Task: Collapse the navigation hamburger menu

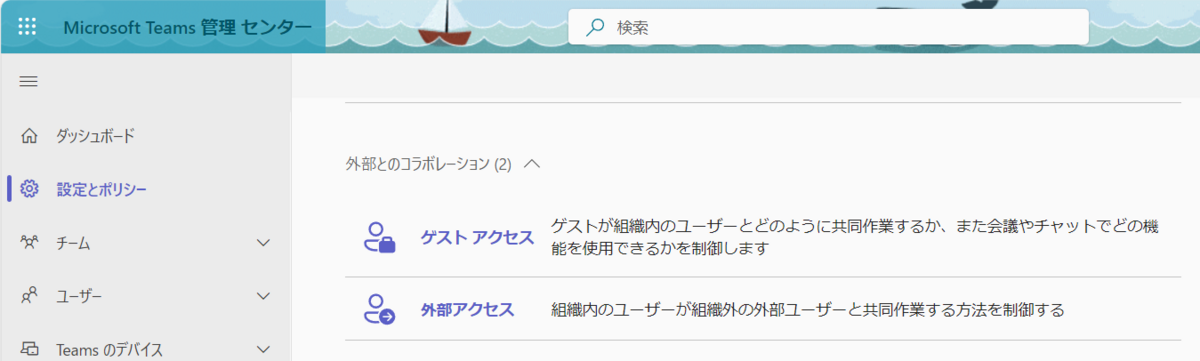Action: [x=29, y=81]
